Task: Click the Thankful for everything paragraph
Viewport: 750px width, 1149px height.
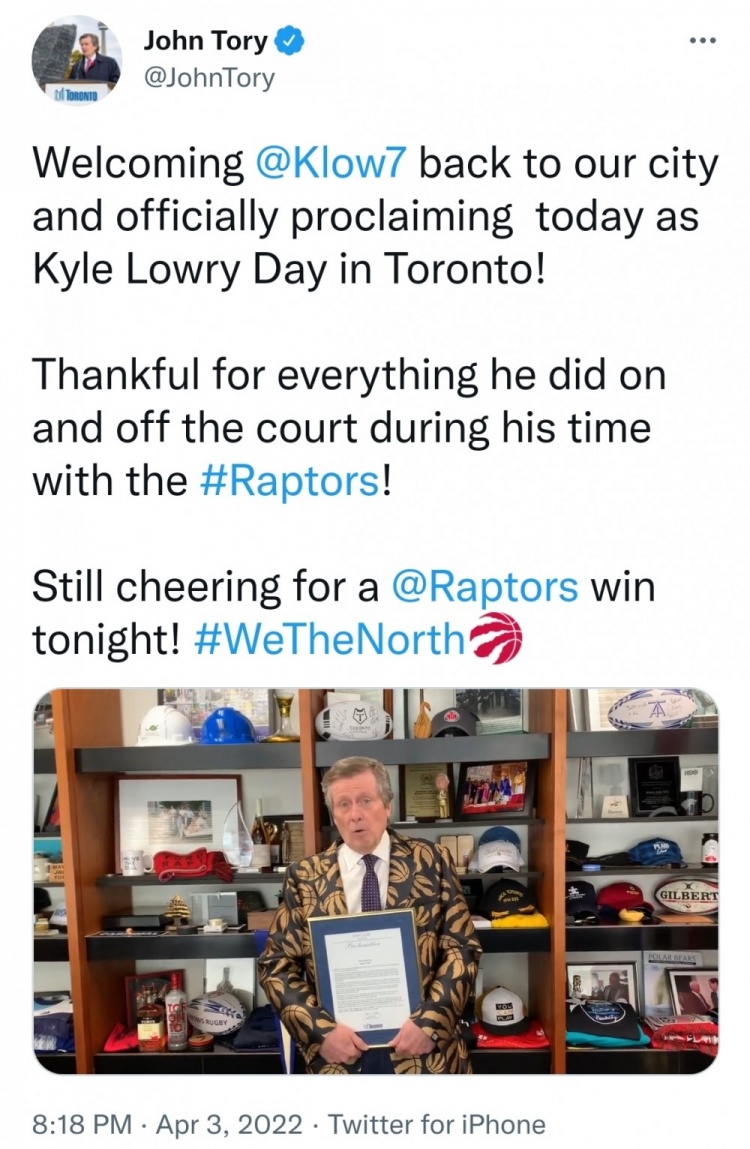Action: 349,428
